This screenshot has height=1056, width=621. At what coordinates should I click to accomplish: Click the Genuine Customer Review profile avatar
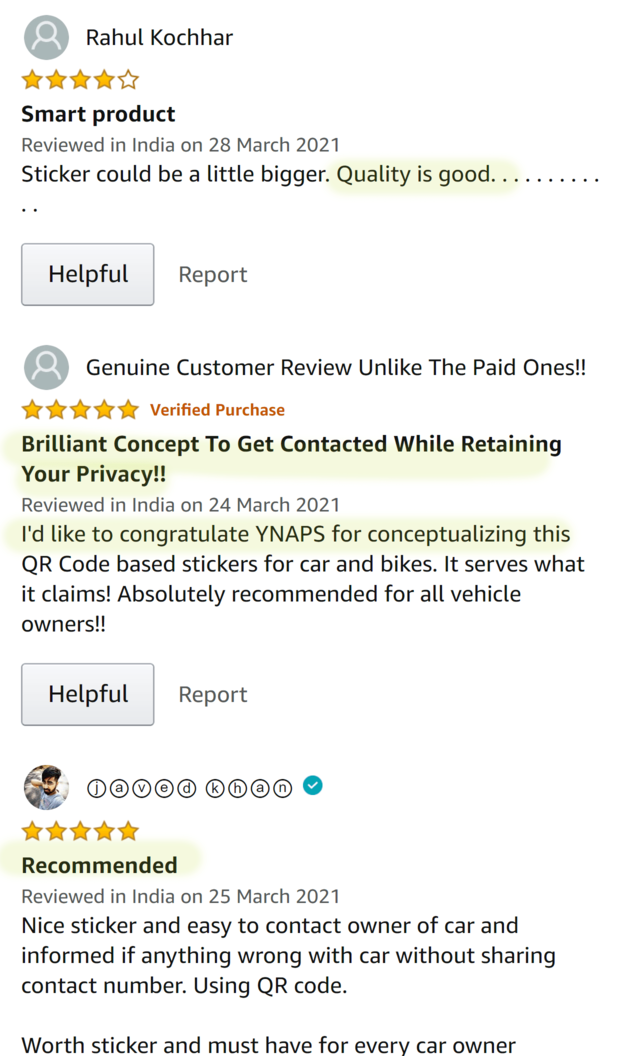coord(46,367)
